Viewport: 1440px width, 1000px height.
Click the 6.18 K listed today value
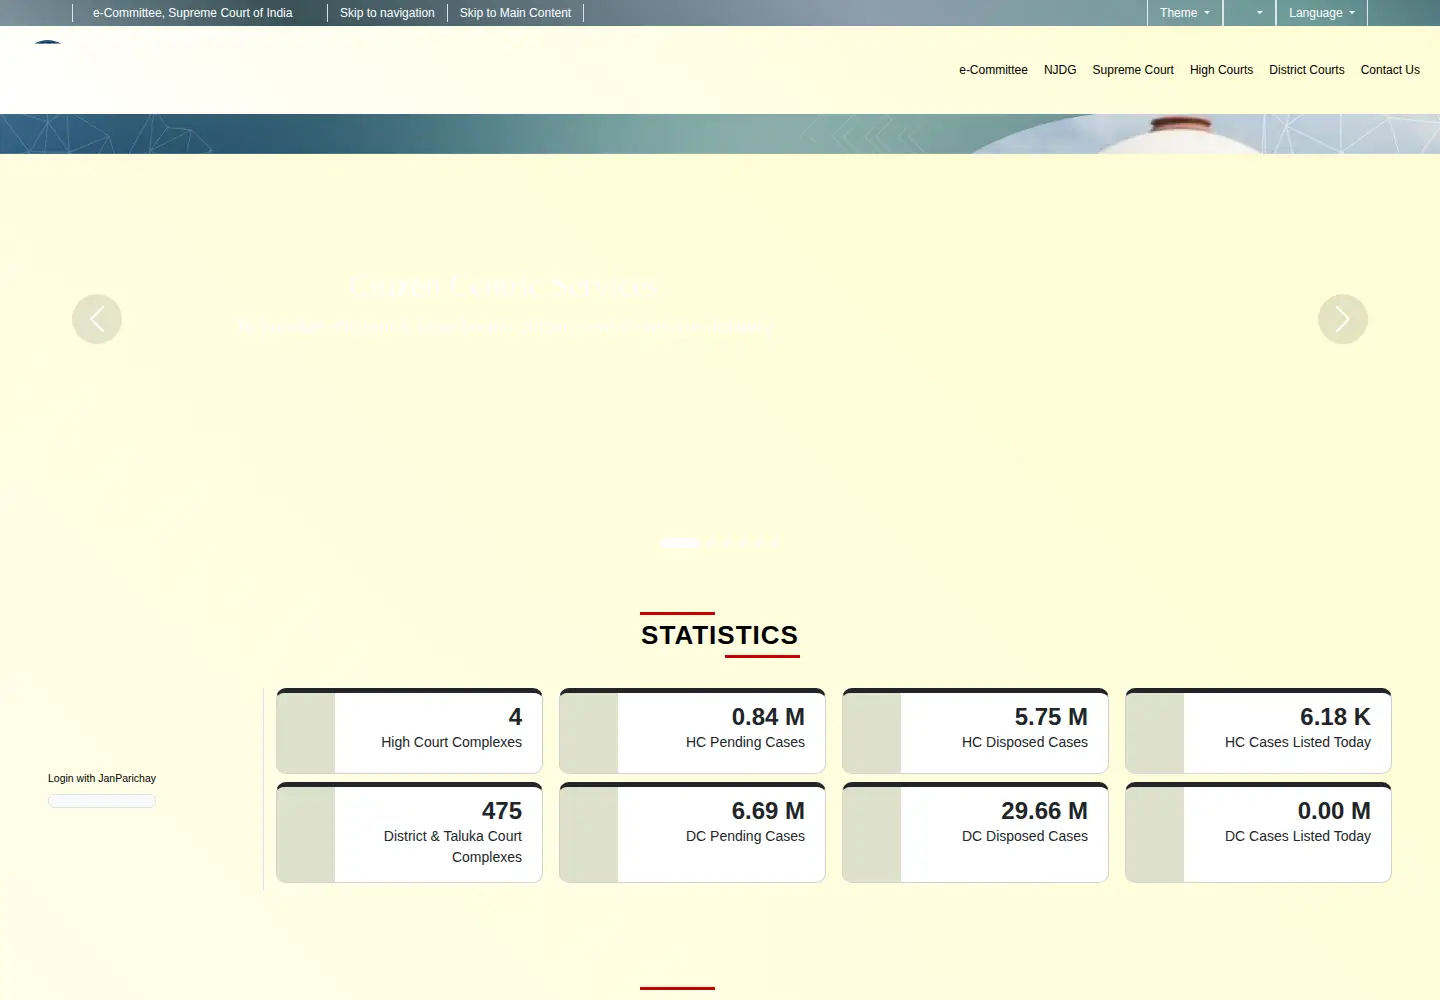1335,717
